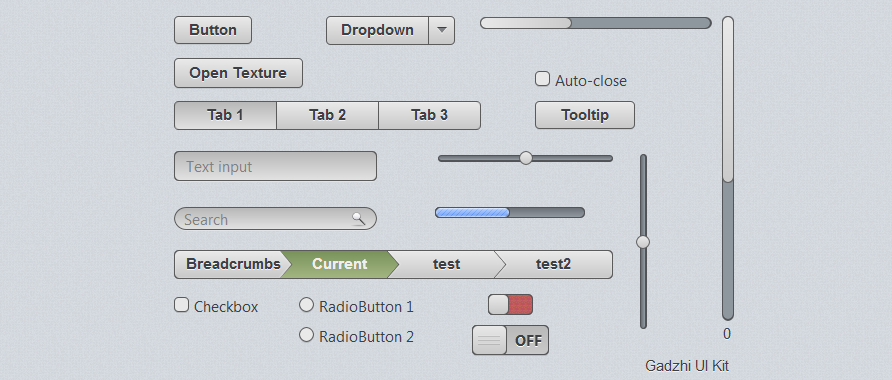The width and height of the screenshot is (892, 380).
Task: Go to the test2 breadcrumb
Action: [554, 265]
